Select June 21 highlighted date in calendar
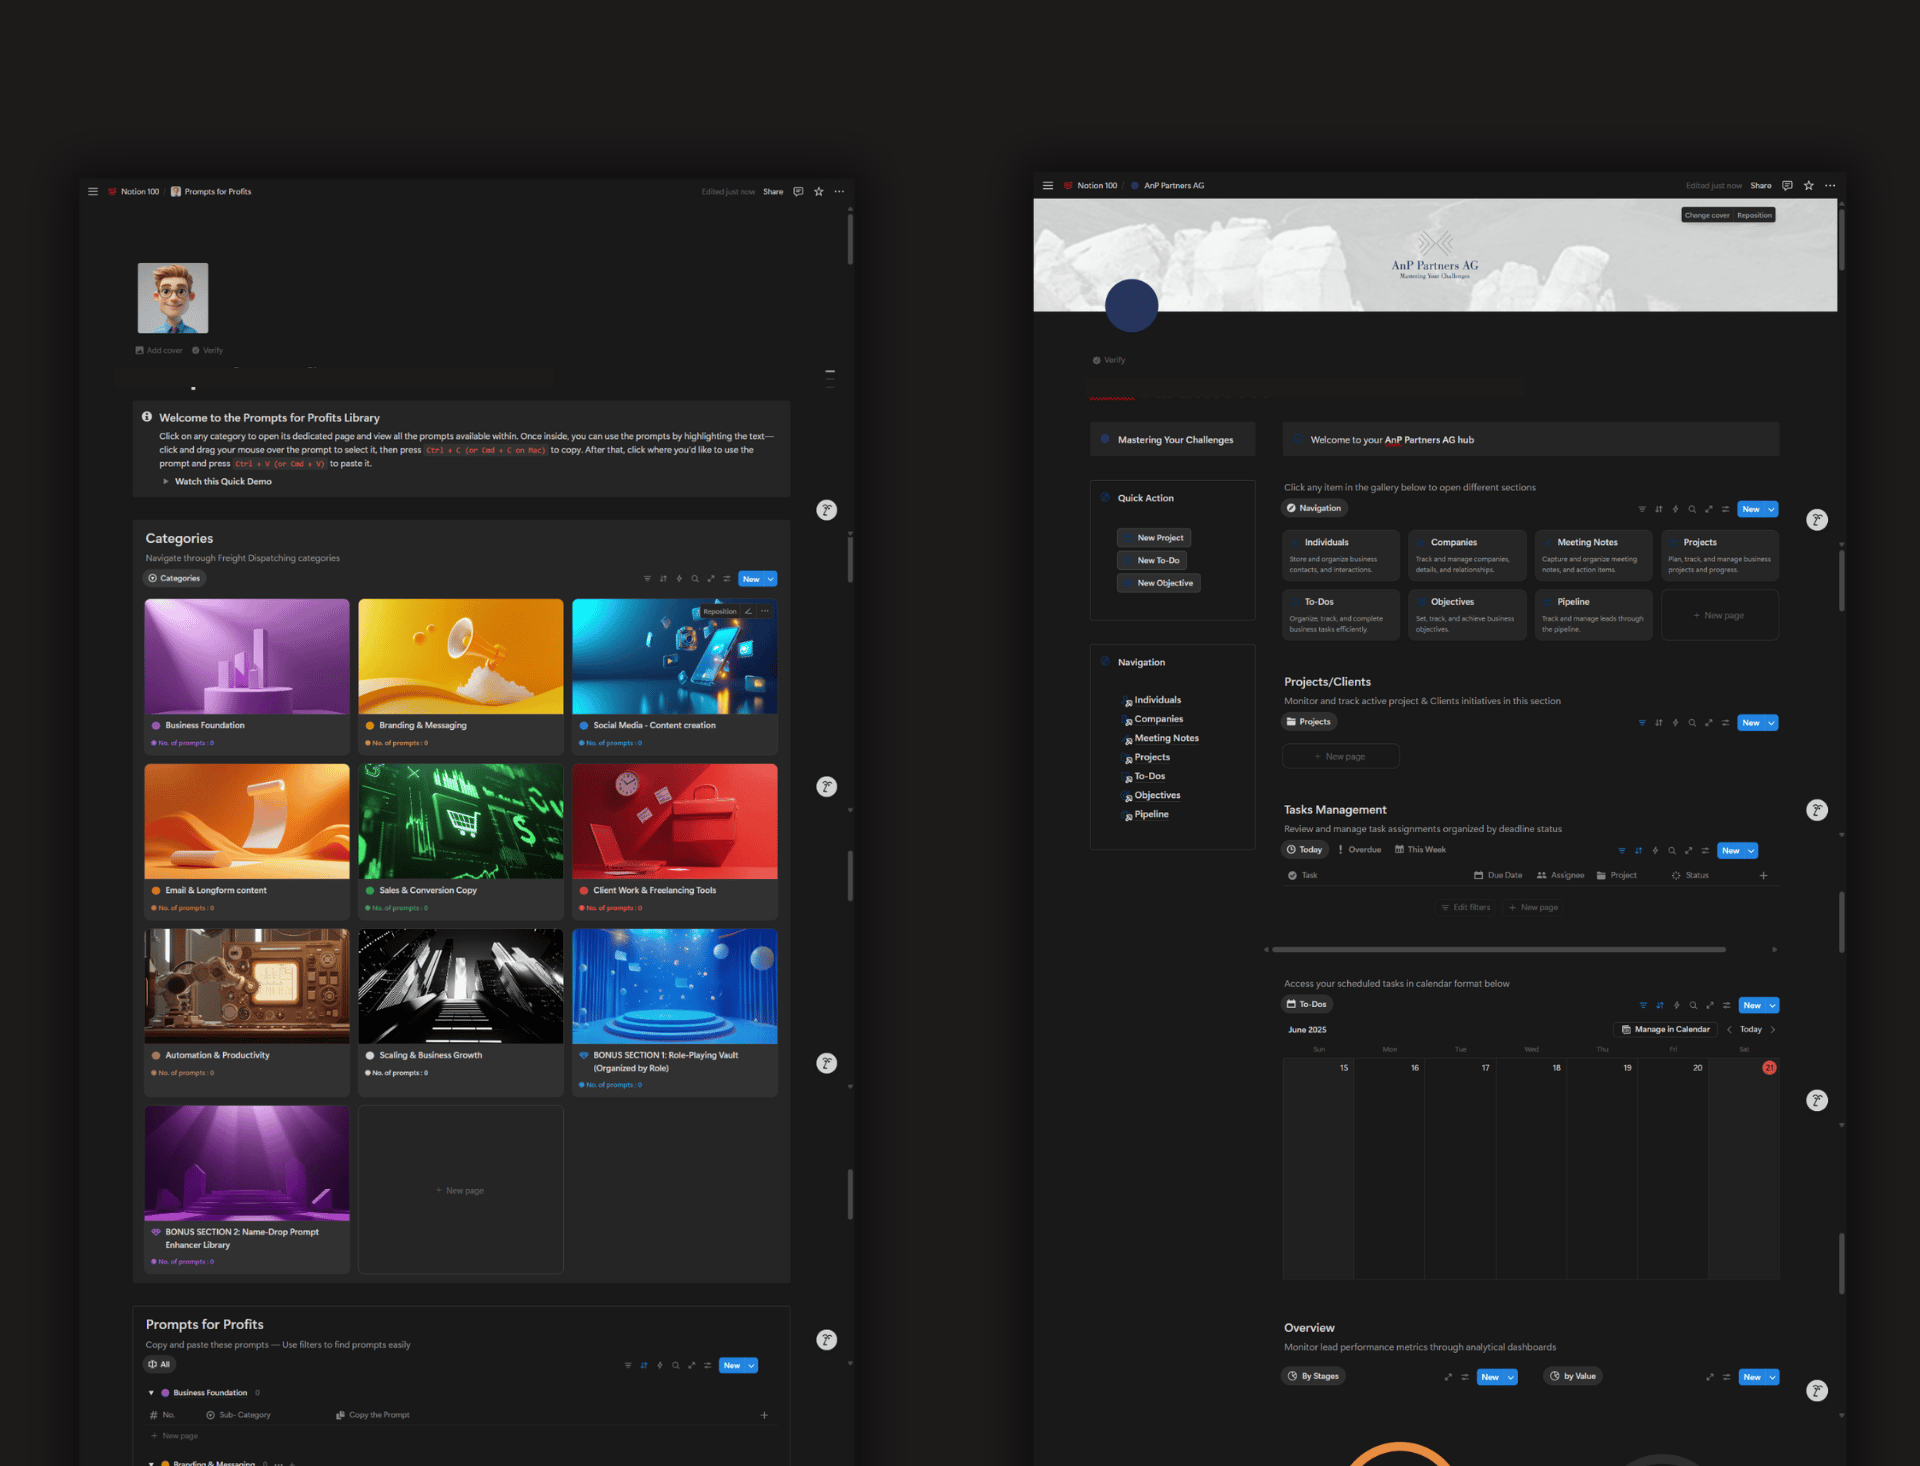The width and height of the screenshot is (1920, 1466). point(1769,1068)
